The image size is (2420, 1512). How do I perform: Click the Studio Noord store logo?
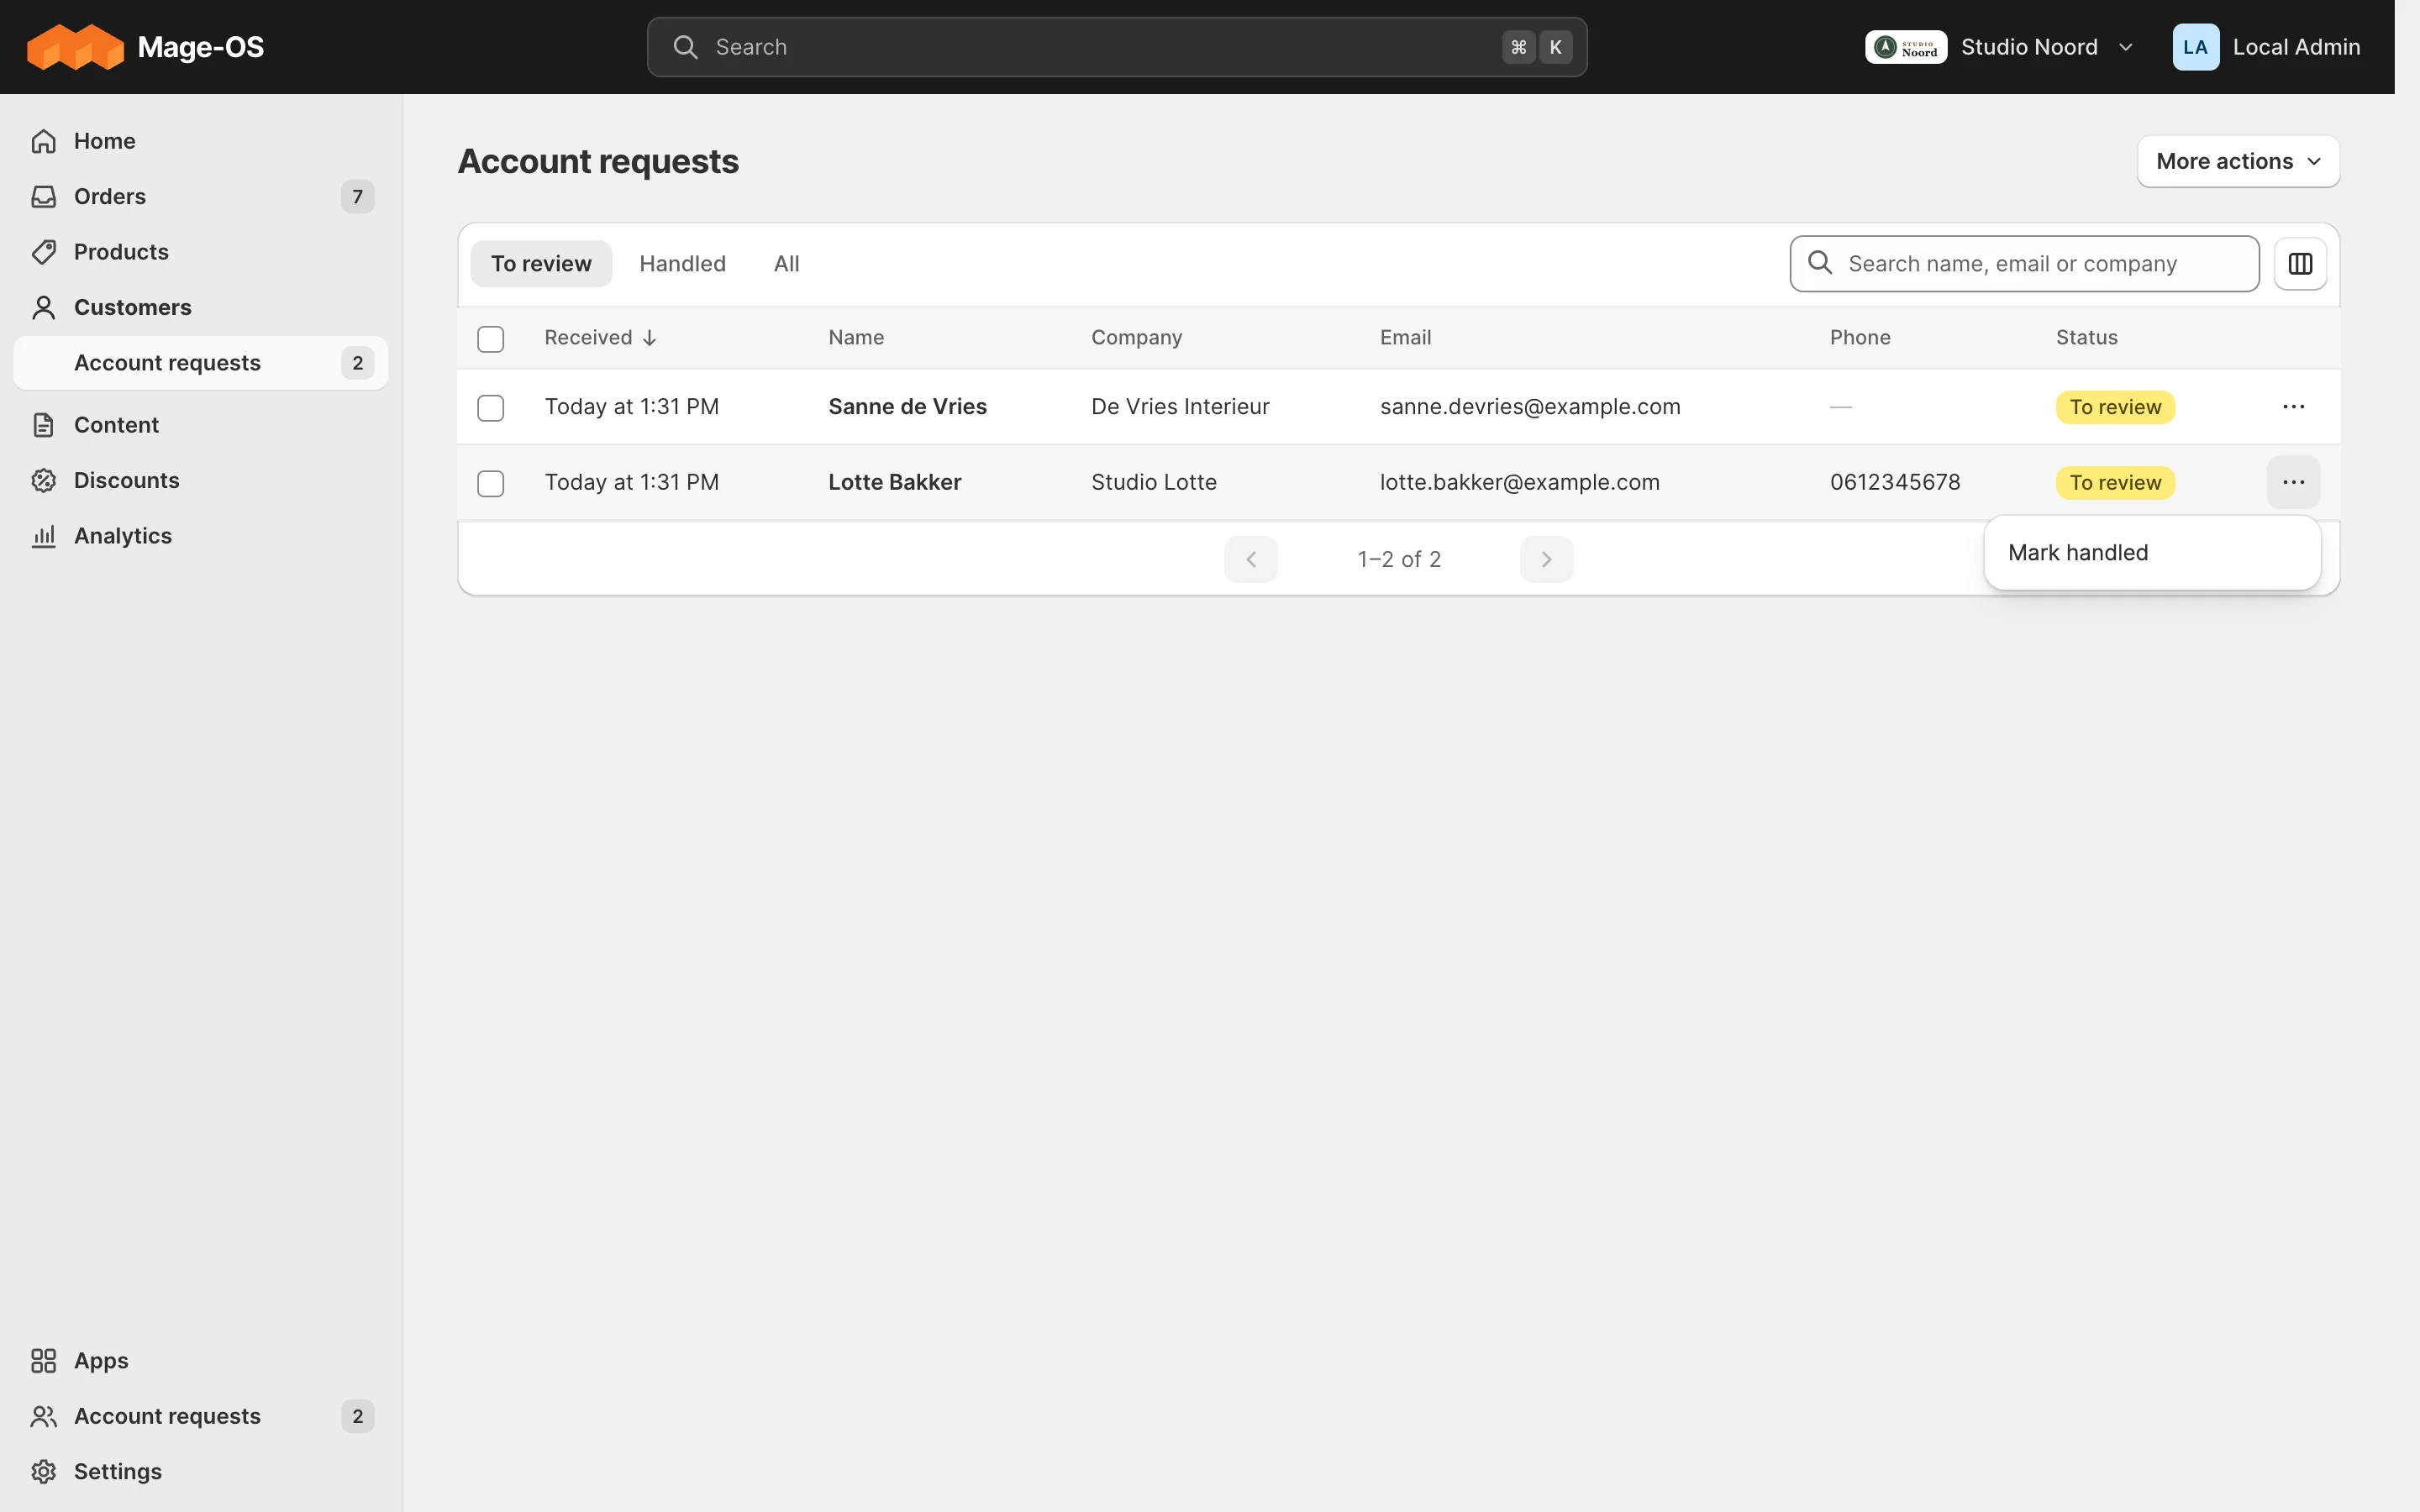[x=1905, y=47]
